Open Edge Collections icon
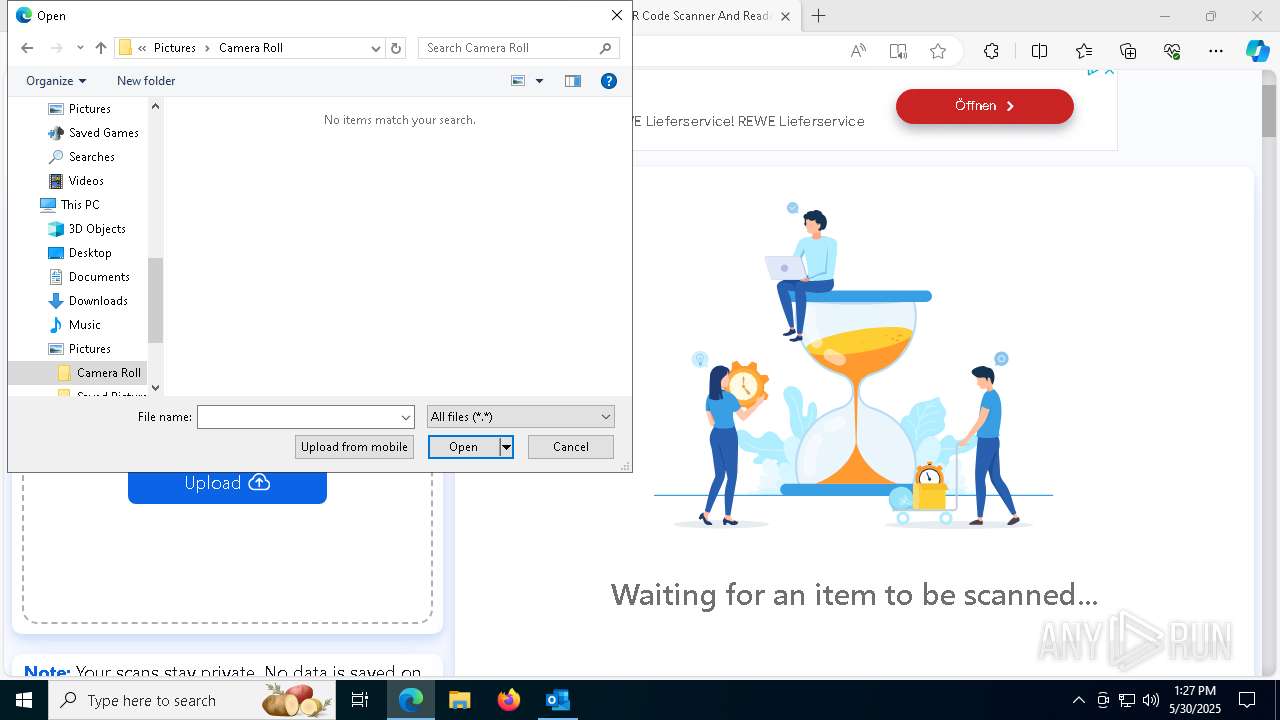This screenshot has height=720, width=1280. click(1128, 51)
